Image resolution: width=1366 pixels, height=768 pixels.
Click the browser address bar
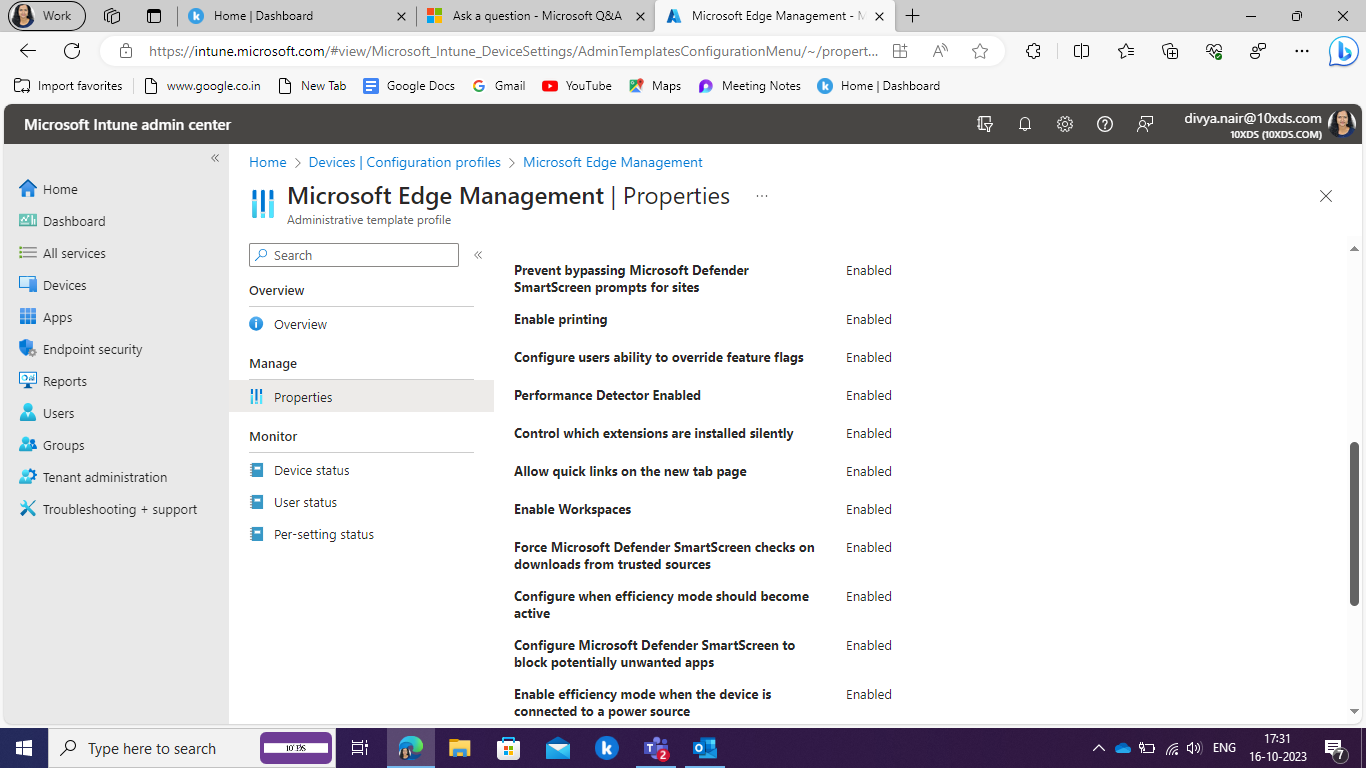coord(513,51)
